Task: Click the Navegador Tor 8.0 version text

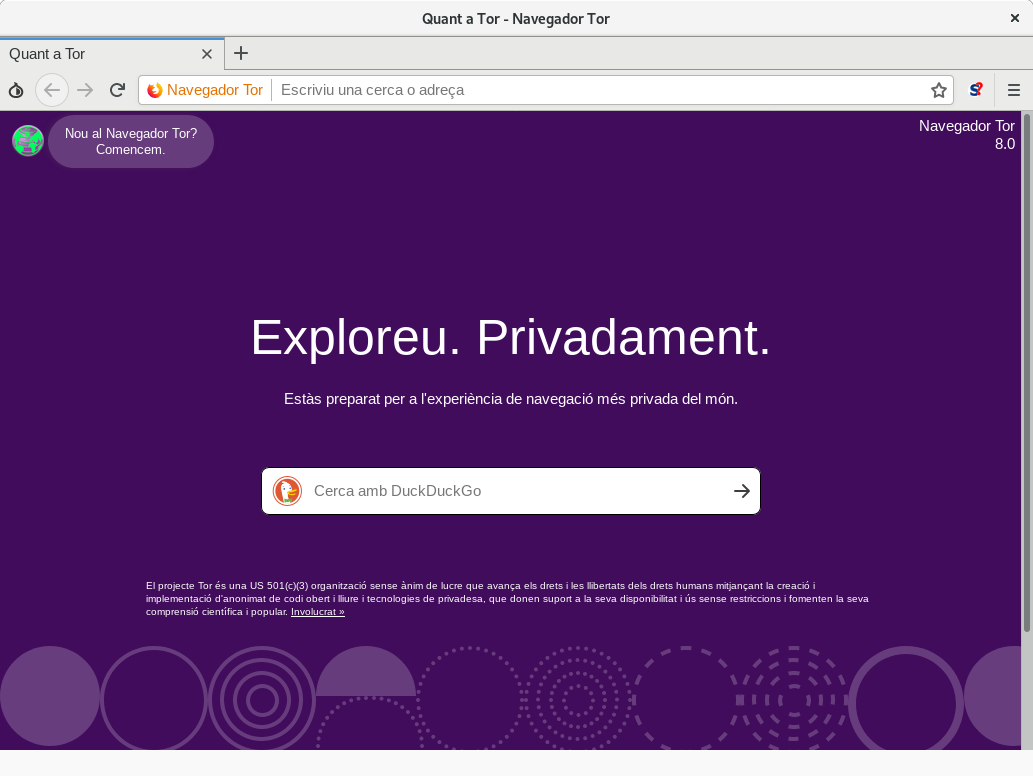Action: 966,134
